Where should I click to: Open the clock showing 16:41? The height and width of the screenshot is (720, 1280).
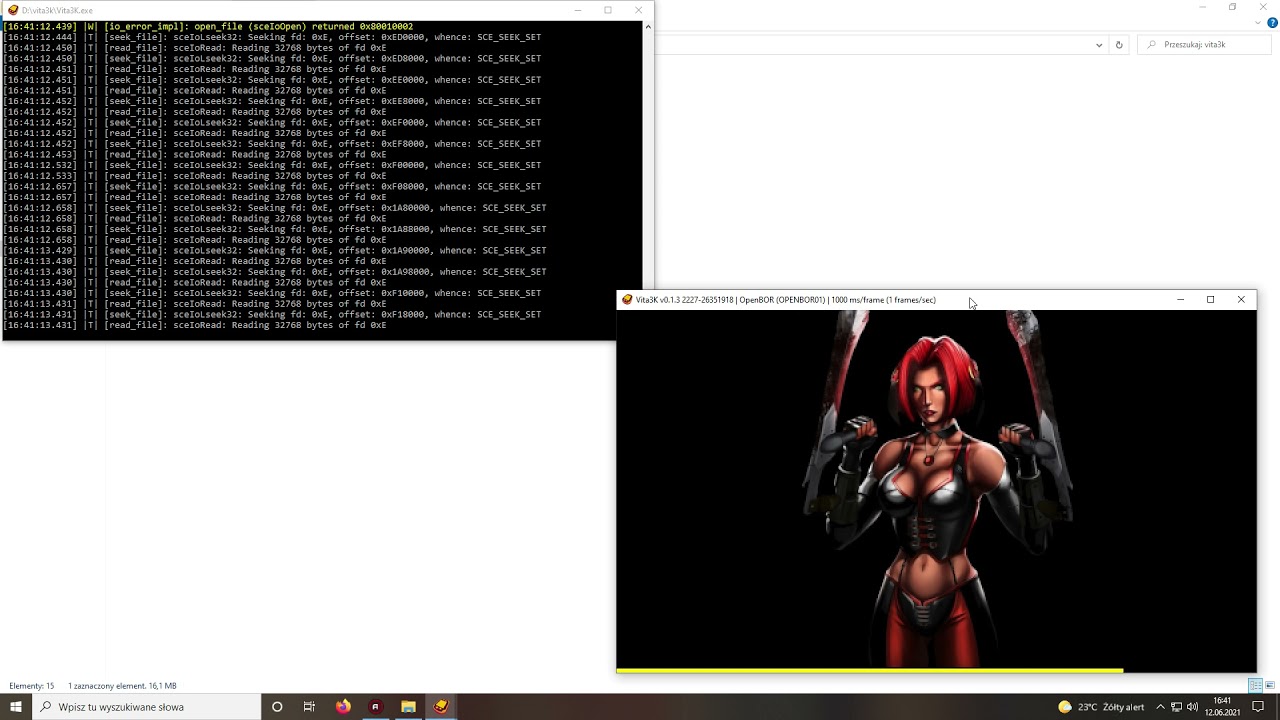[1222, 706]
